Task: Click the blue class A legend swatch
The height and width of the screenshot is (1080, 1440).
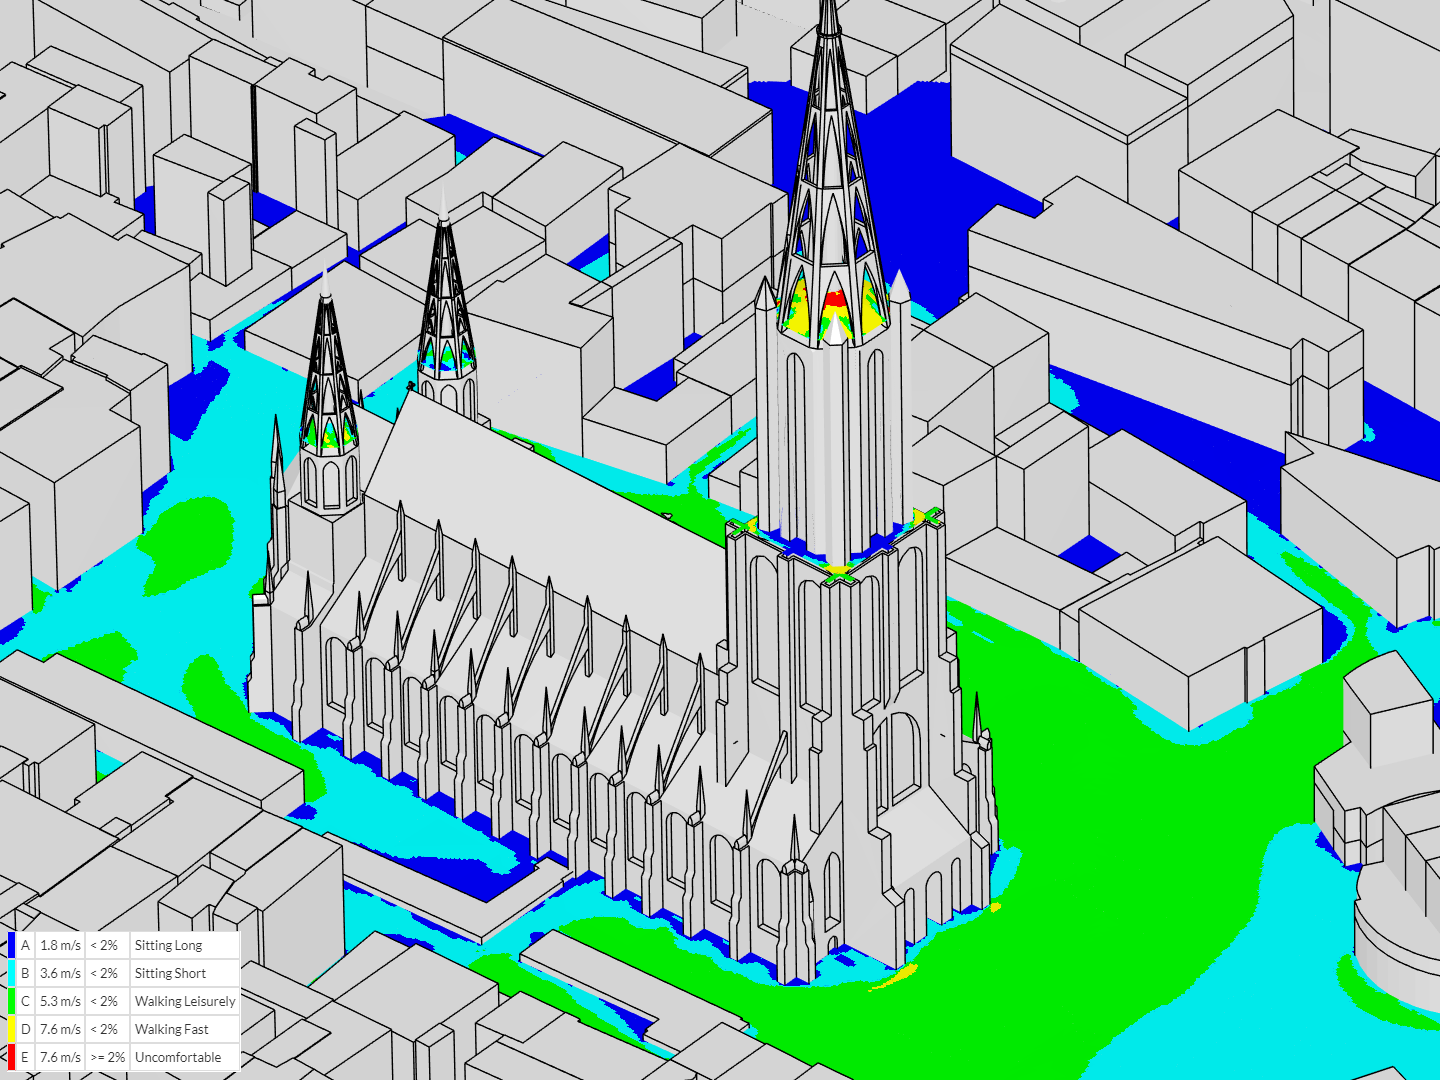Action: click(x=12, y=945)
